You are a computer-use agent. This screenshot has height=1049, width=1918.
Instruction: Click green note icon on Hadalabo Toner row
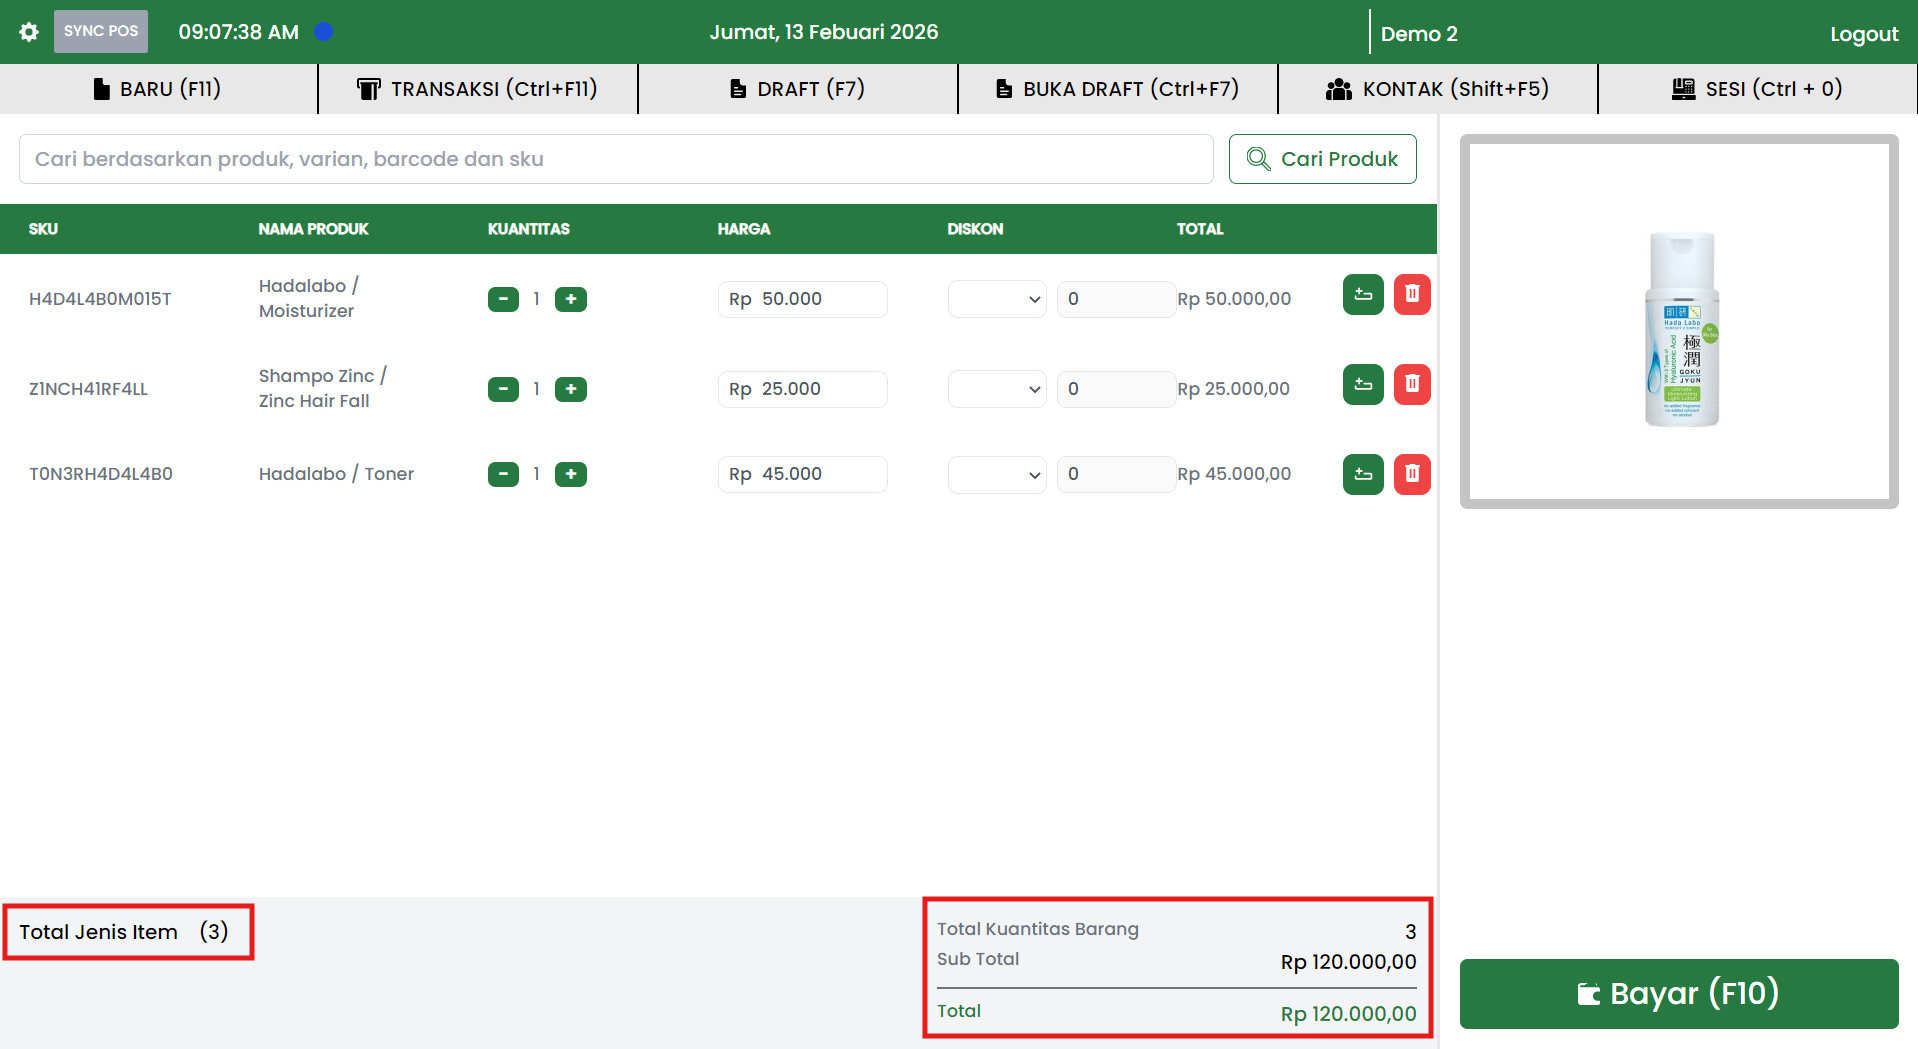1362,474
